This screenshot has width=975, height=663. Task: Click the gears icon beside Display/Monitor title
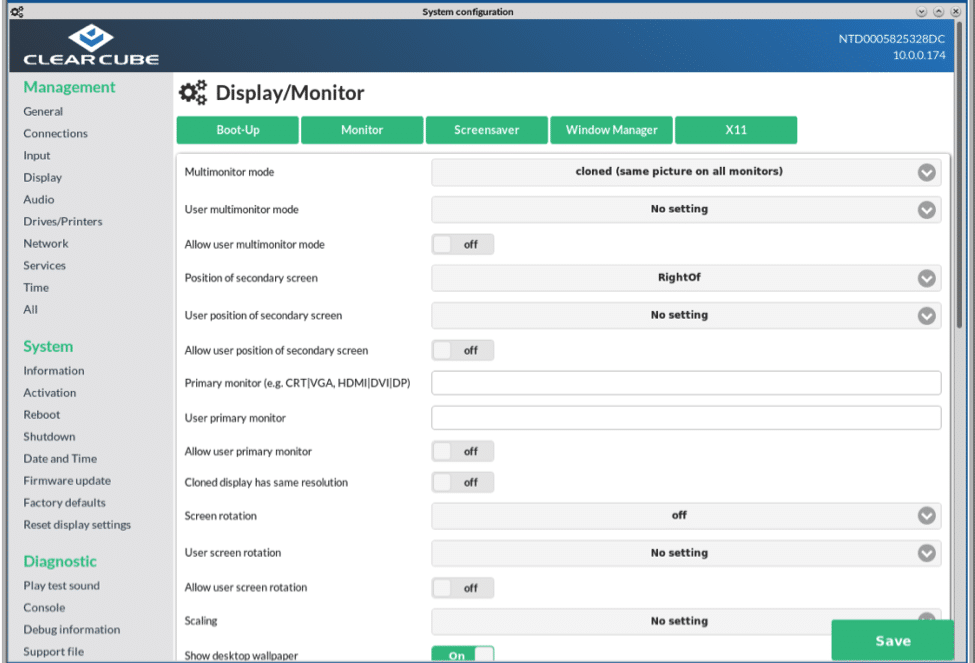pos(193,93)
